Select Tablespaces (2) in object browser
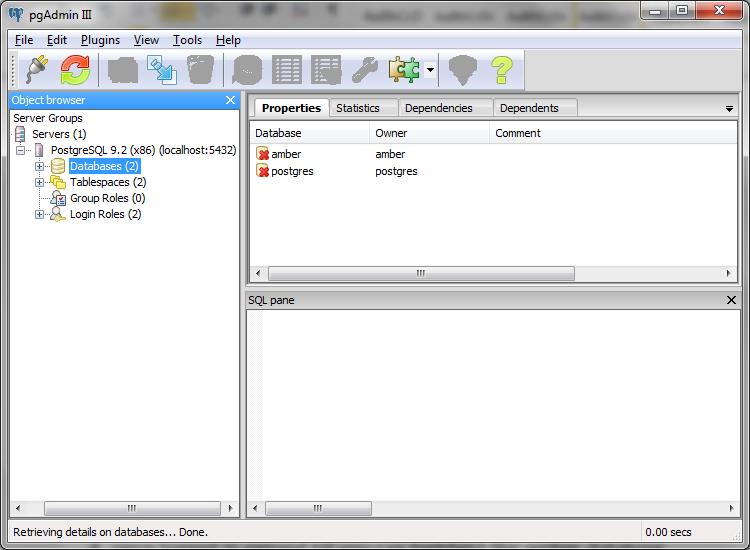Screen dimensions: 750x550 pyautogui.click(x=108, y=182)
